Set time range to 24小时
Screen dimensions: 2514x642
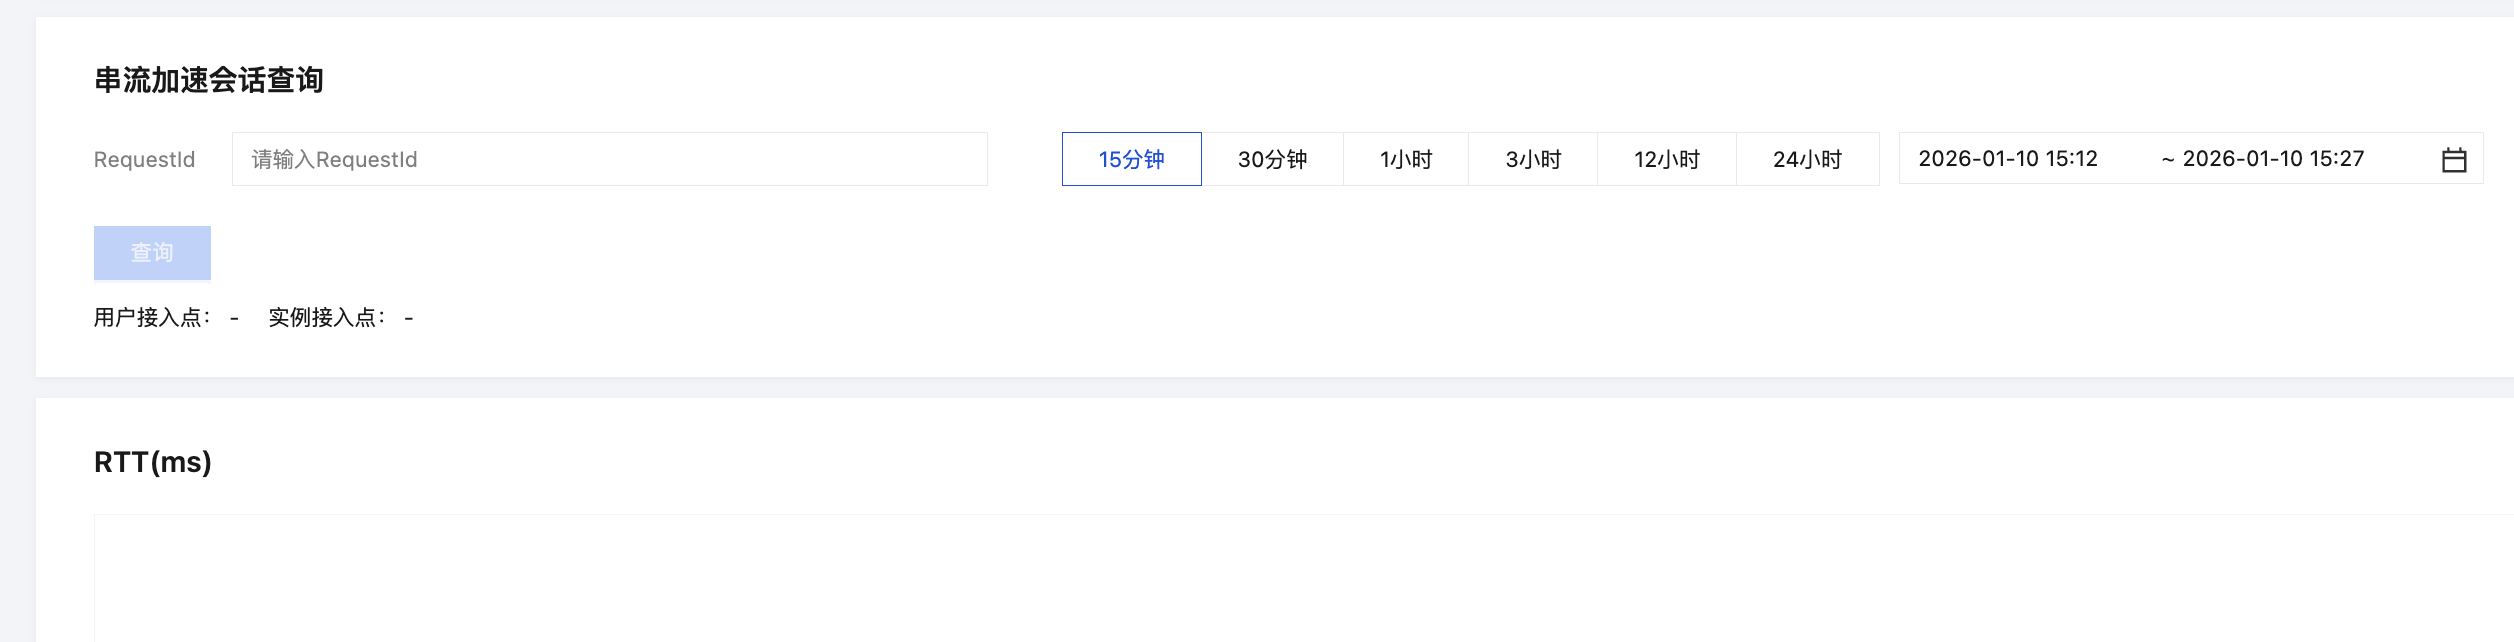tap(1807, 160)
